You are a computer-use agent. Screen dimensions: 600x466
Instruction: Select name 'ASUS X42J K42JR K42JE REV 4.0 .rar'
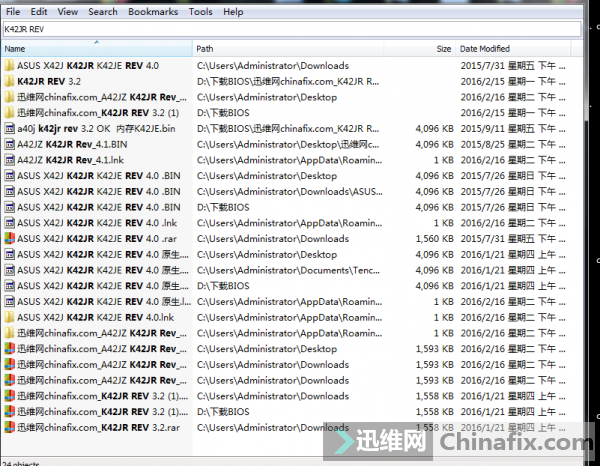tap(97, 239)
